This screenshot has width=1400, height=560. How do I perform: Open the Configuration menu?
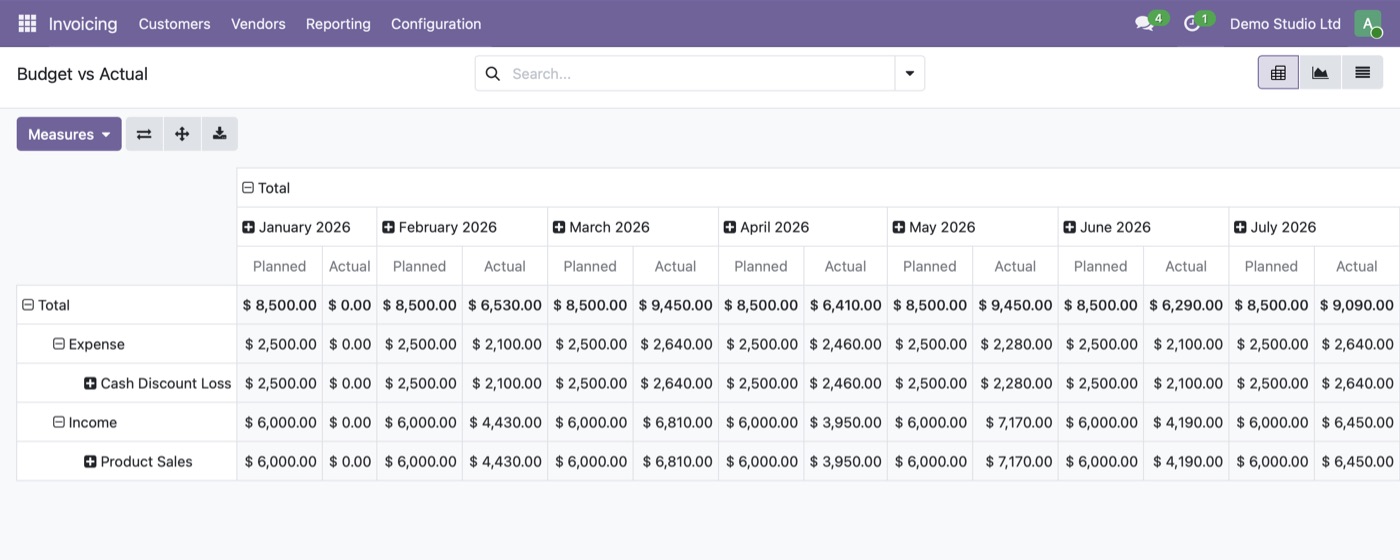coord(436,23)
